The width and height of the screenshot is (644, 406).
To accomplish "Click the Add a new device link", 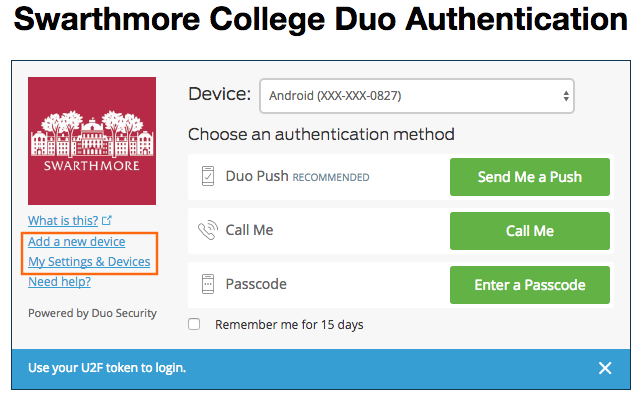I will point(76,242).
